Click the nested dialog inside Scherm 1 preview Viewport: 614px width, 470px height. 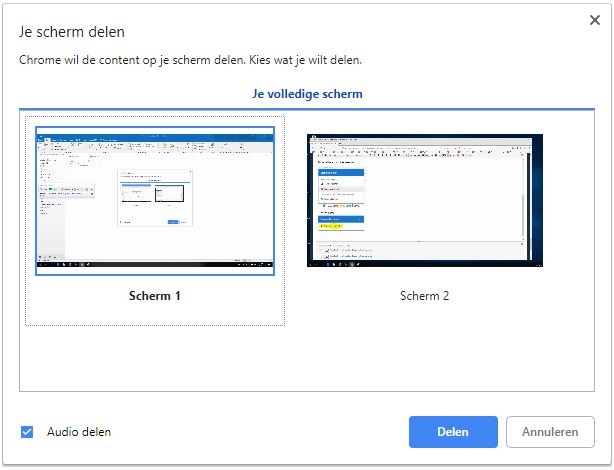pyautogui.click(x=155, y=197)
